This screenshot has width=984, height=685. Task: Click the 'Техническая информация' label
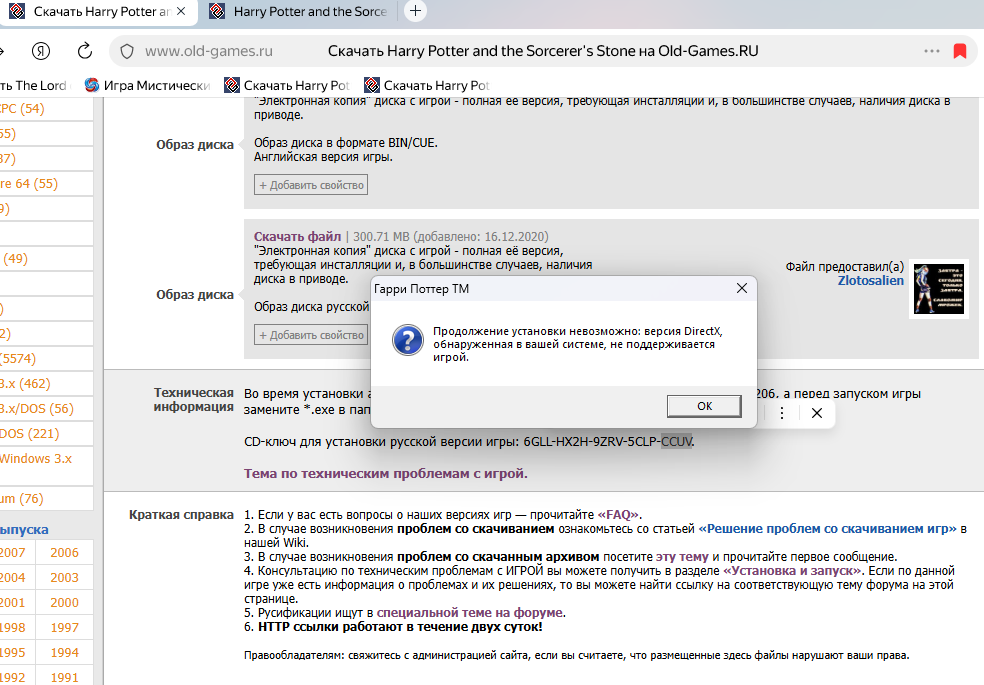coord(193,400)
